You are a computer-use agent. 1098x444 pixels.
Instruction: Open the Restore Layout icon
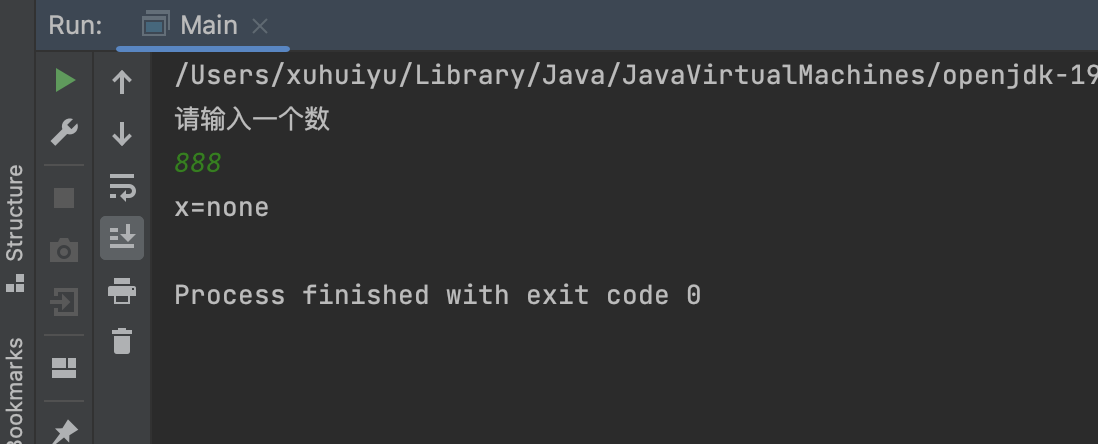pyautogui.click(x=64, y=368)
